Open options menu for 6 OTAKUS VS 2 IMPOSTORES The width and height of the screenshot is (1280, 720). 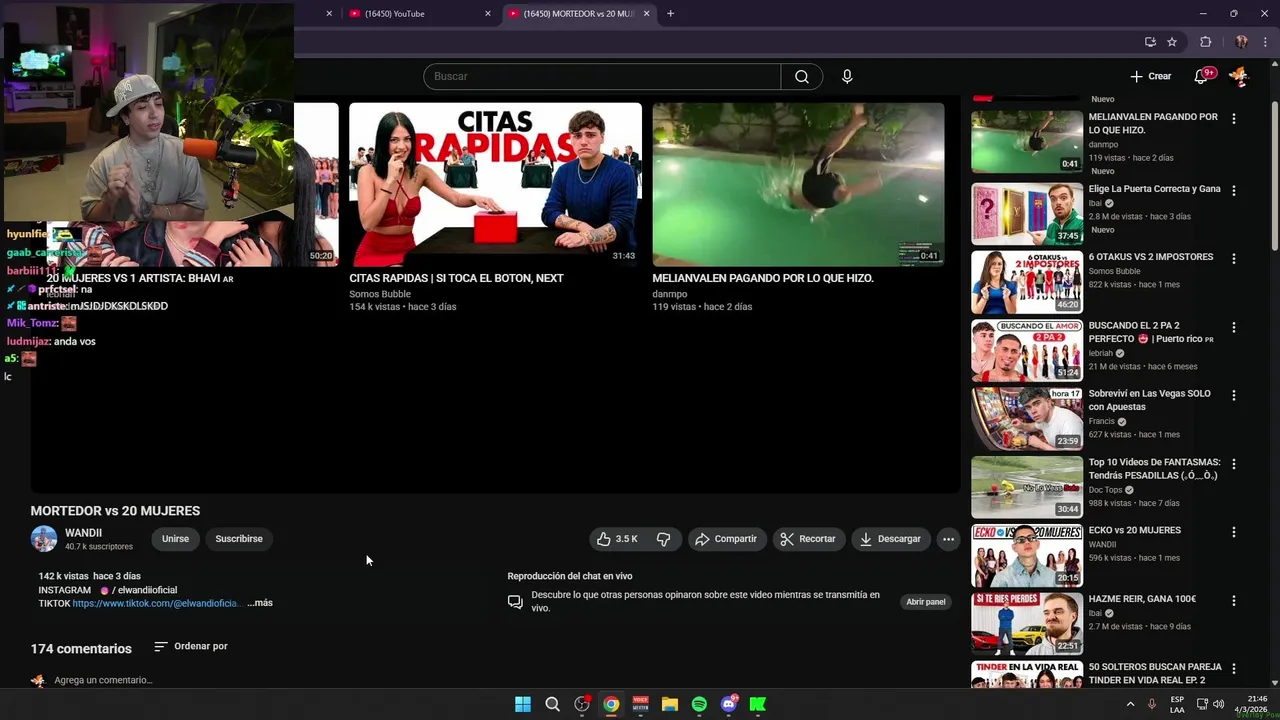(x=1234, y=259)
